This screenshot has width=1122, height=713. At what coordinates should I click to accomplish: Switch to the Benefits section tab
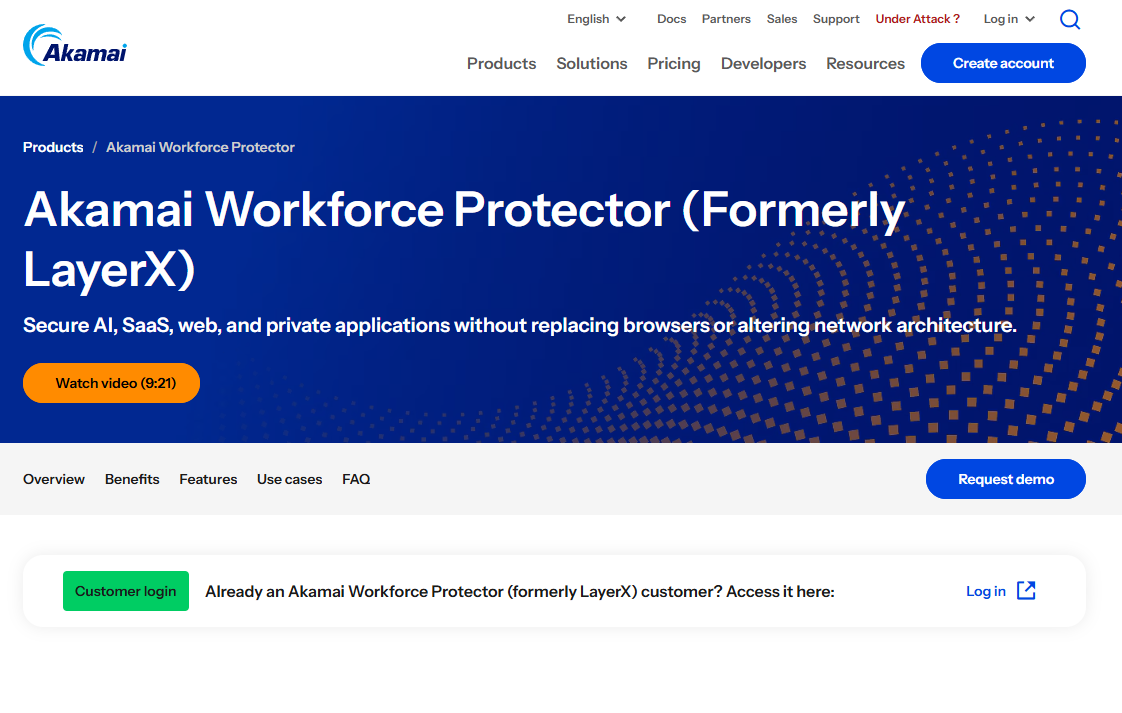(x=132, y=480)
